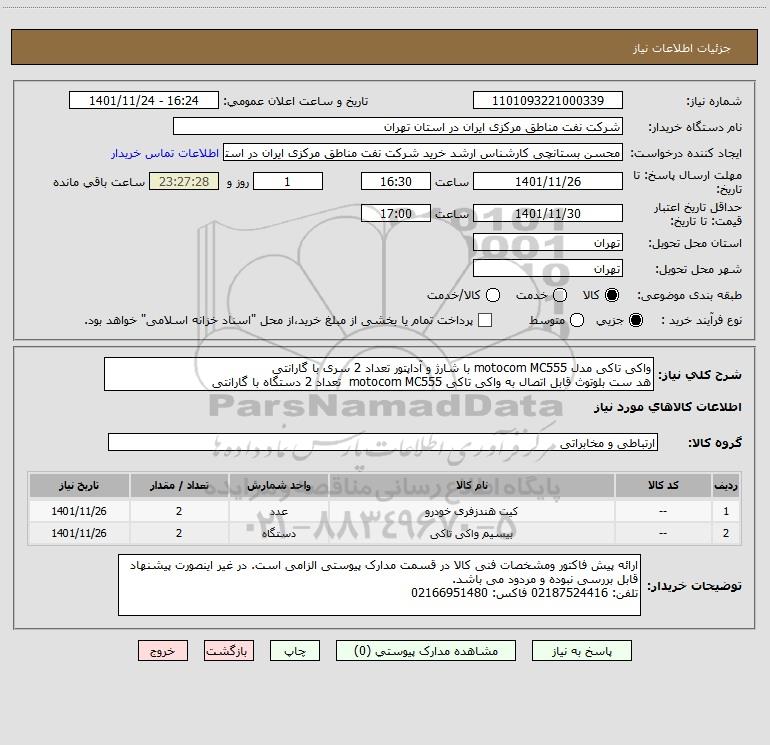The image size is (770, 745).
Task: Click the تعداد / مقدار column header
Action: point(179,485)
